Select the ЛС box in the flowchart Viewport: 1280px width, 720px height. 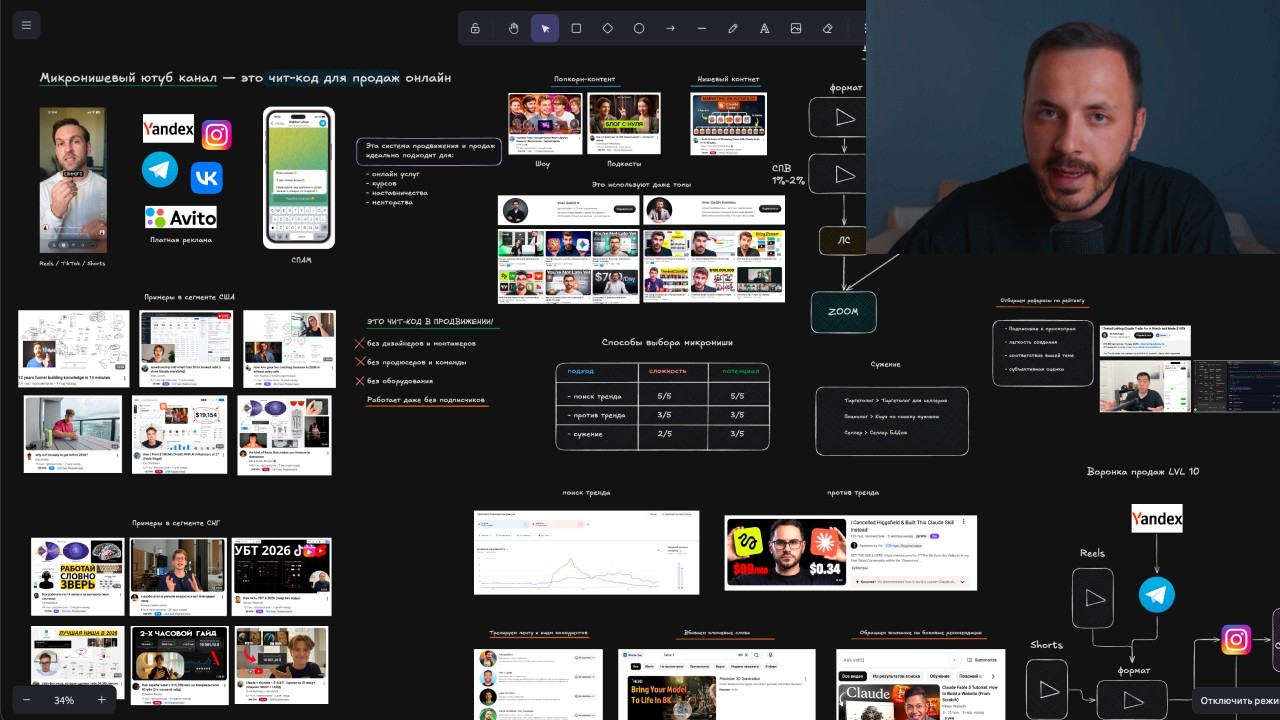tap(843, 240)
